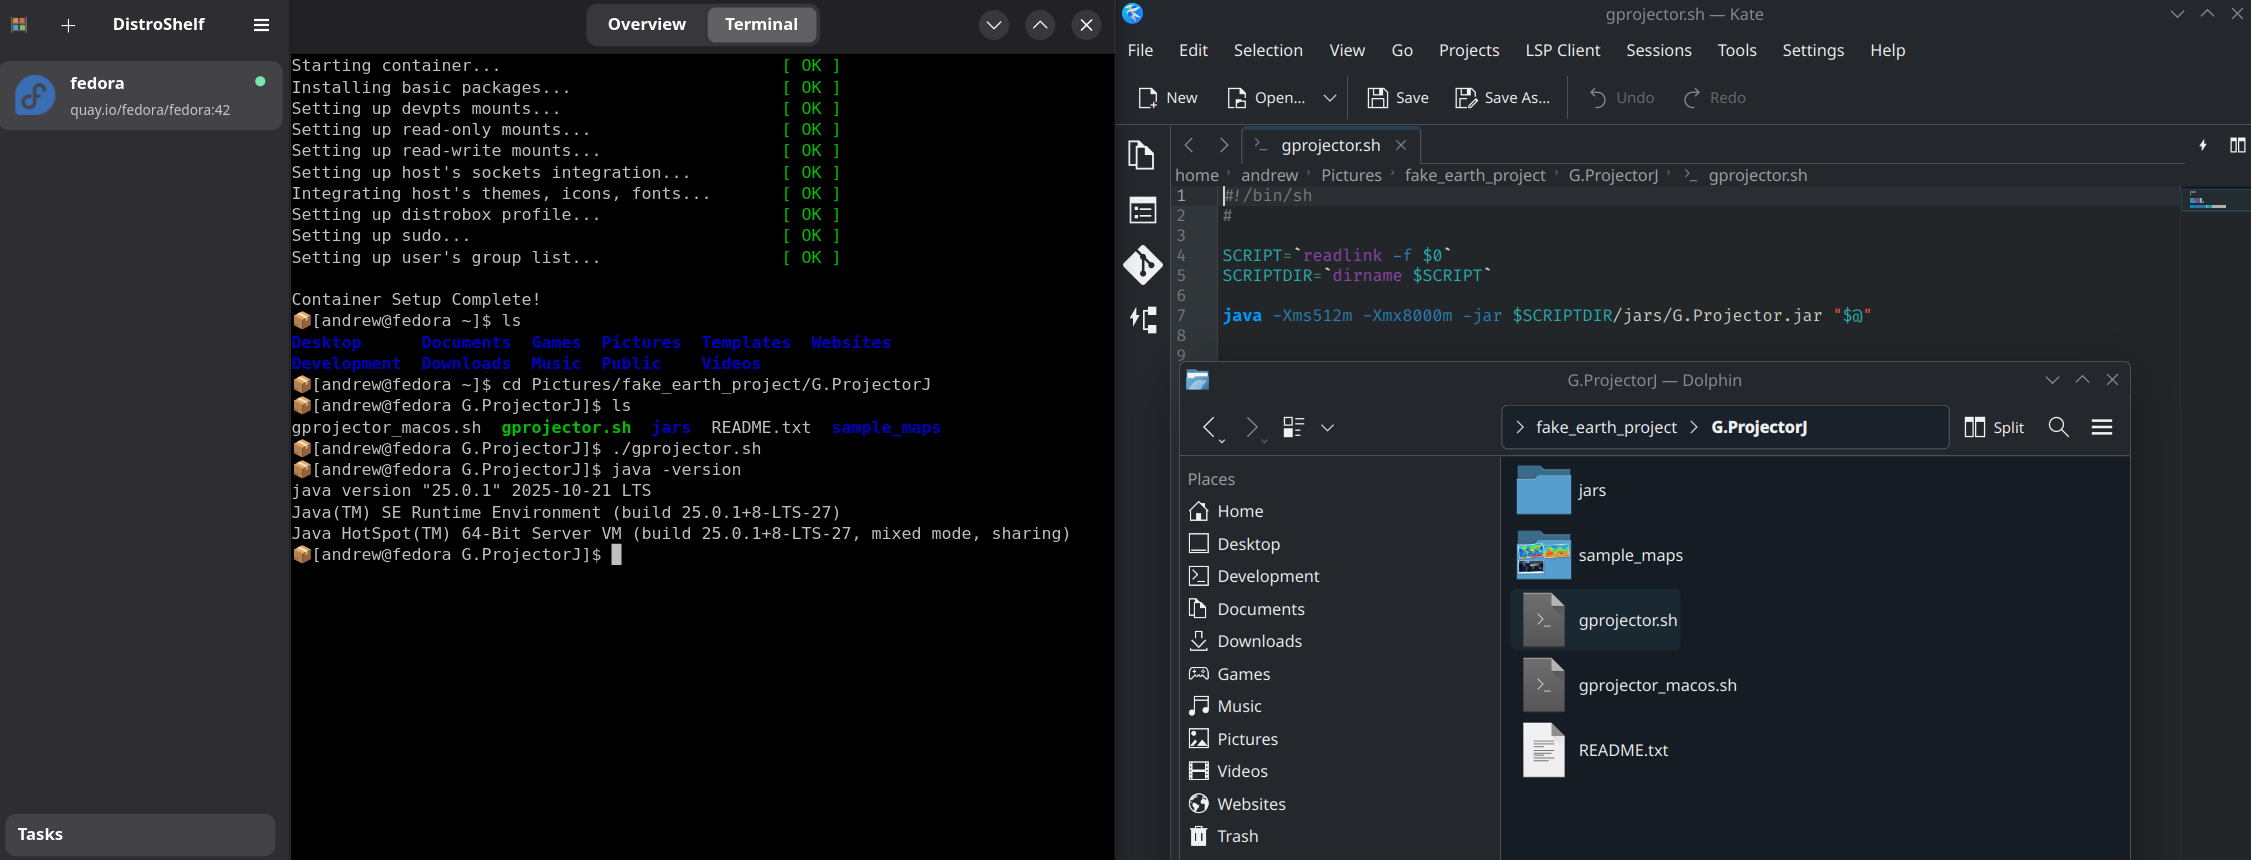Click Save As button in Kate
The width and height of the screenshot is (2251, 860).
[1502, 98]
